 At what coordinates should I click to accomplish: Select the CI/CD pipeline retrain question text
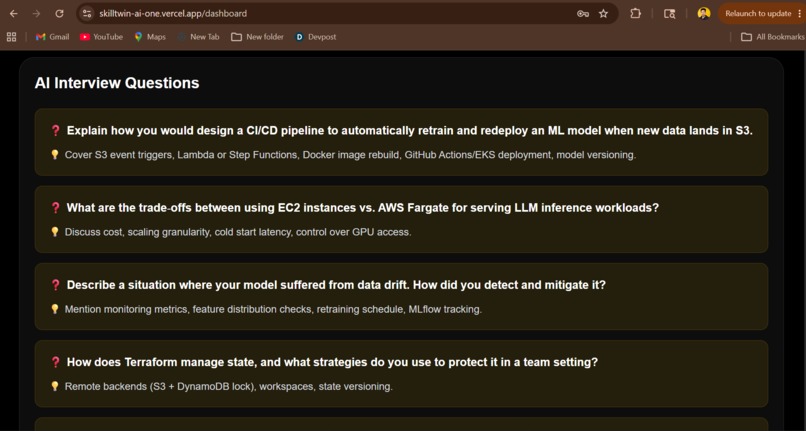(409, 131)
